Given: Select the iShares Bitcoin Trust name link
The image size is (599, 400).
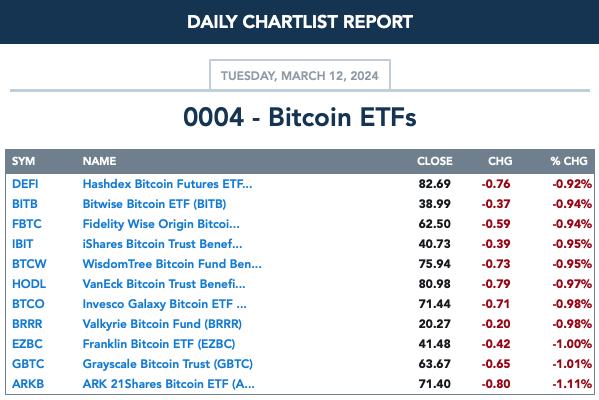Looking at the screenshot, I should tap(162, 244).
